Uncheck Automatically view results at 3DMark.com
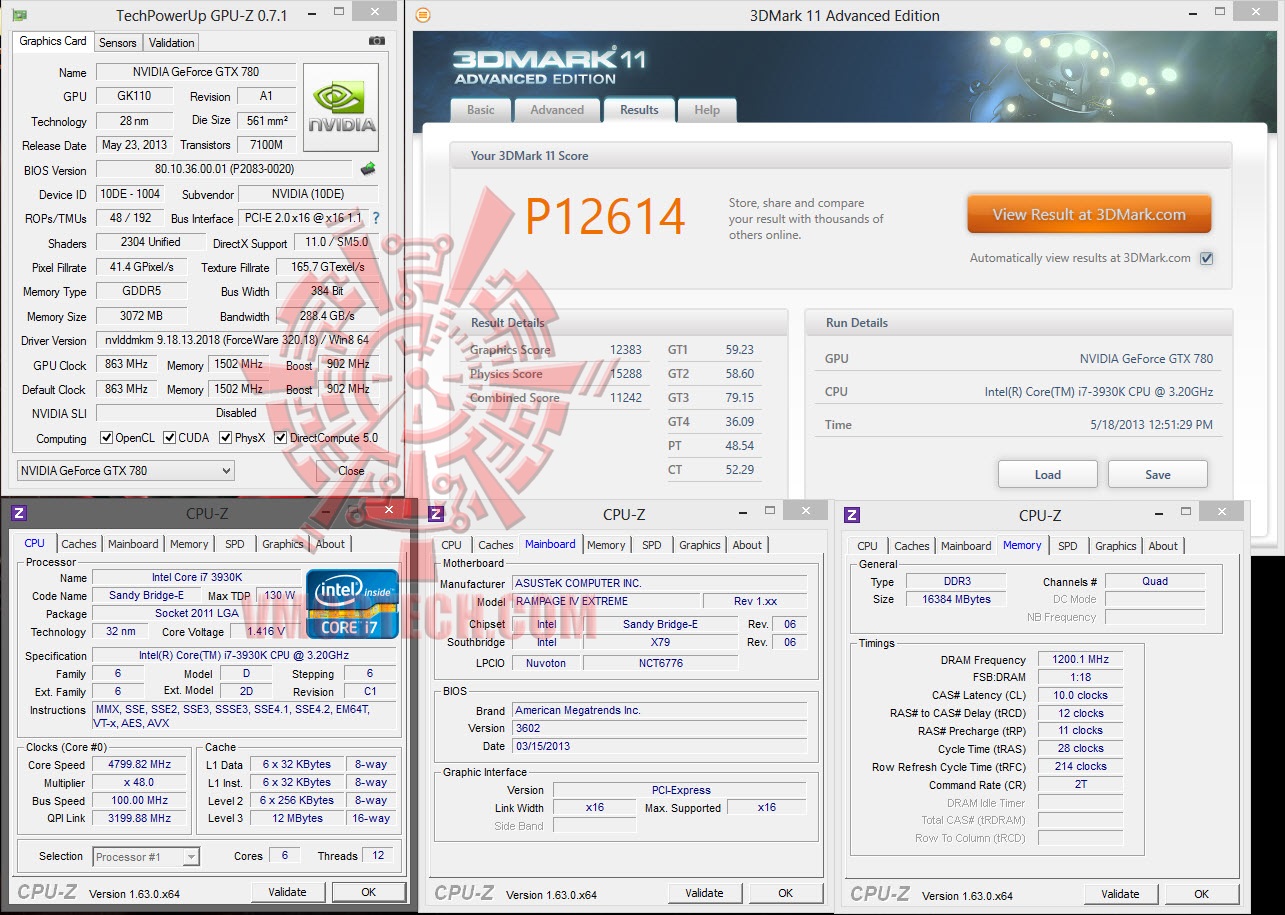The width and height of the screenshot is (1285, 915). 1207,258
